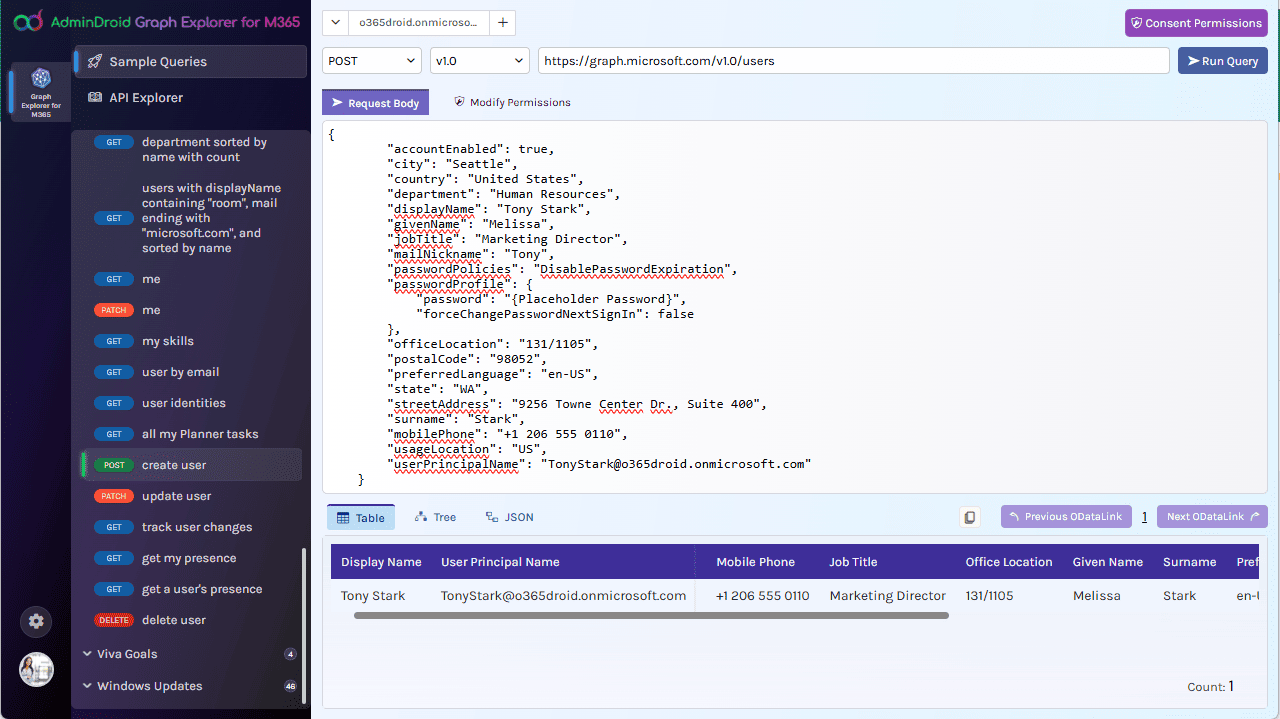1280x719 pixels.
Task: Click the Consent Permissions button
Action: point(1195,23)
